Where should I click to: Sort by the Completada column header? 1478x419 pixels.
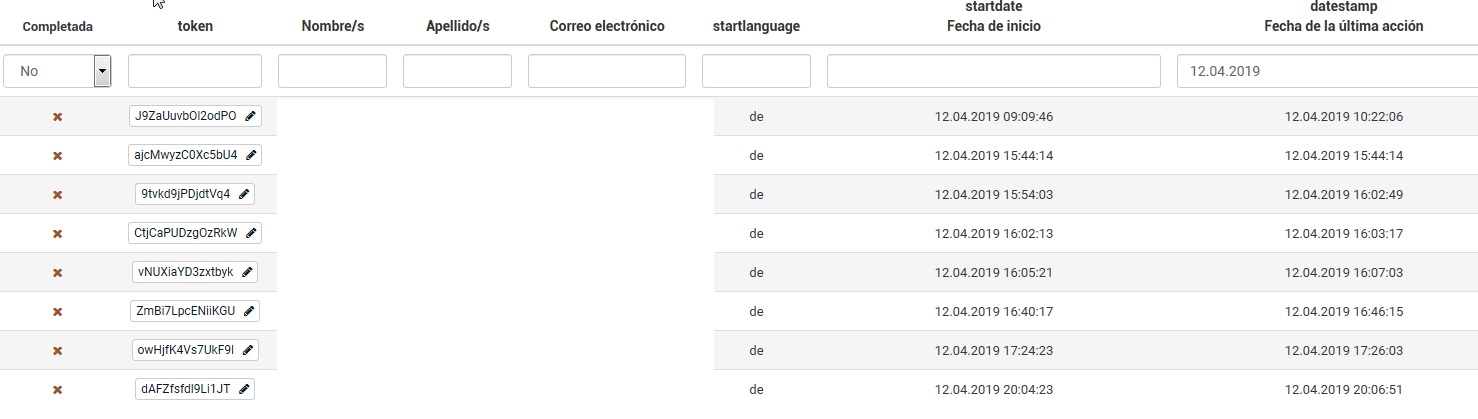click(57, 27)
